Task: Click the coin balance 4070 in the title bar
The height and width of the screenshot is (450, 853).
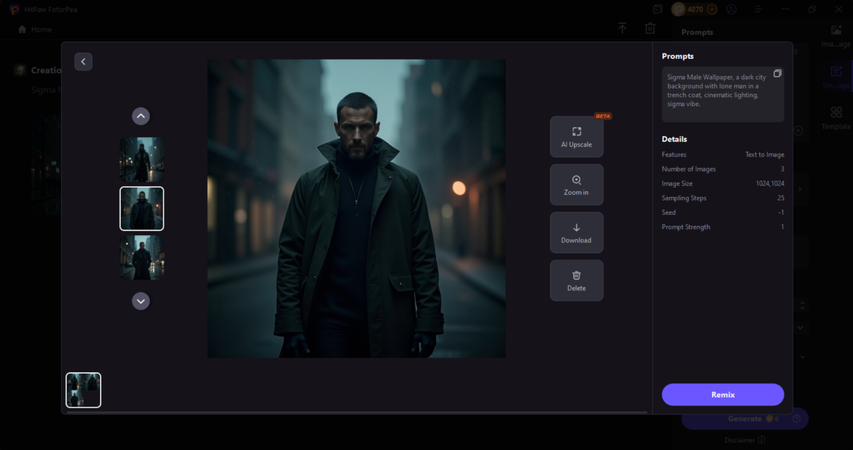Action: [x=695, y=9]
